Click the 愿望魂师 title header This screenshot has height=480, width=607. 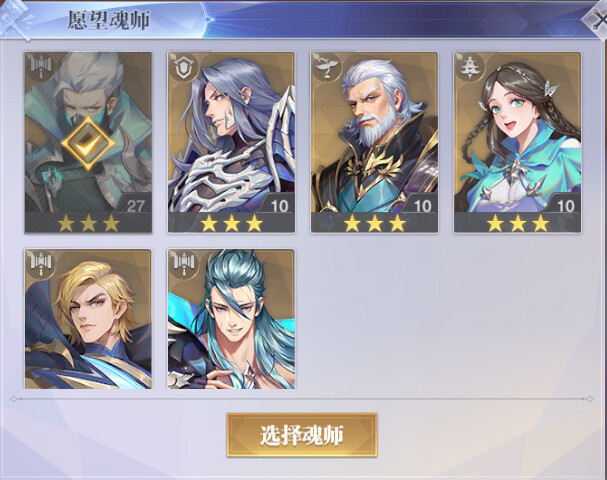[x=109, y=20]
